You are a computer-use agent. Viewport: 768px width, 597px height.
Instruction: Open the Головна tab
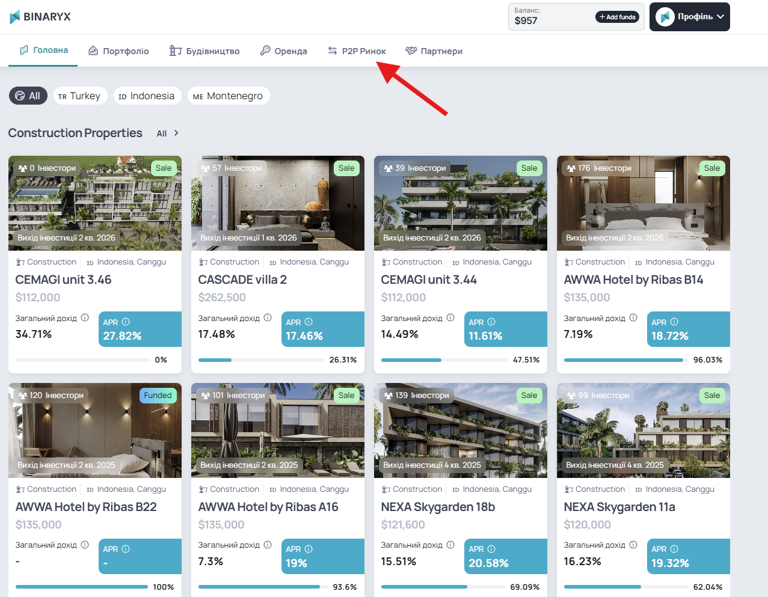point(44,50)
